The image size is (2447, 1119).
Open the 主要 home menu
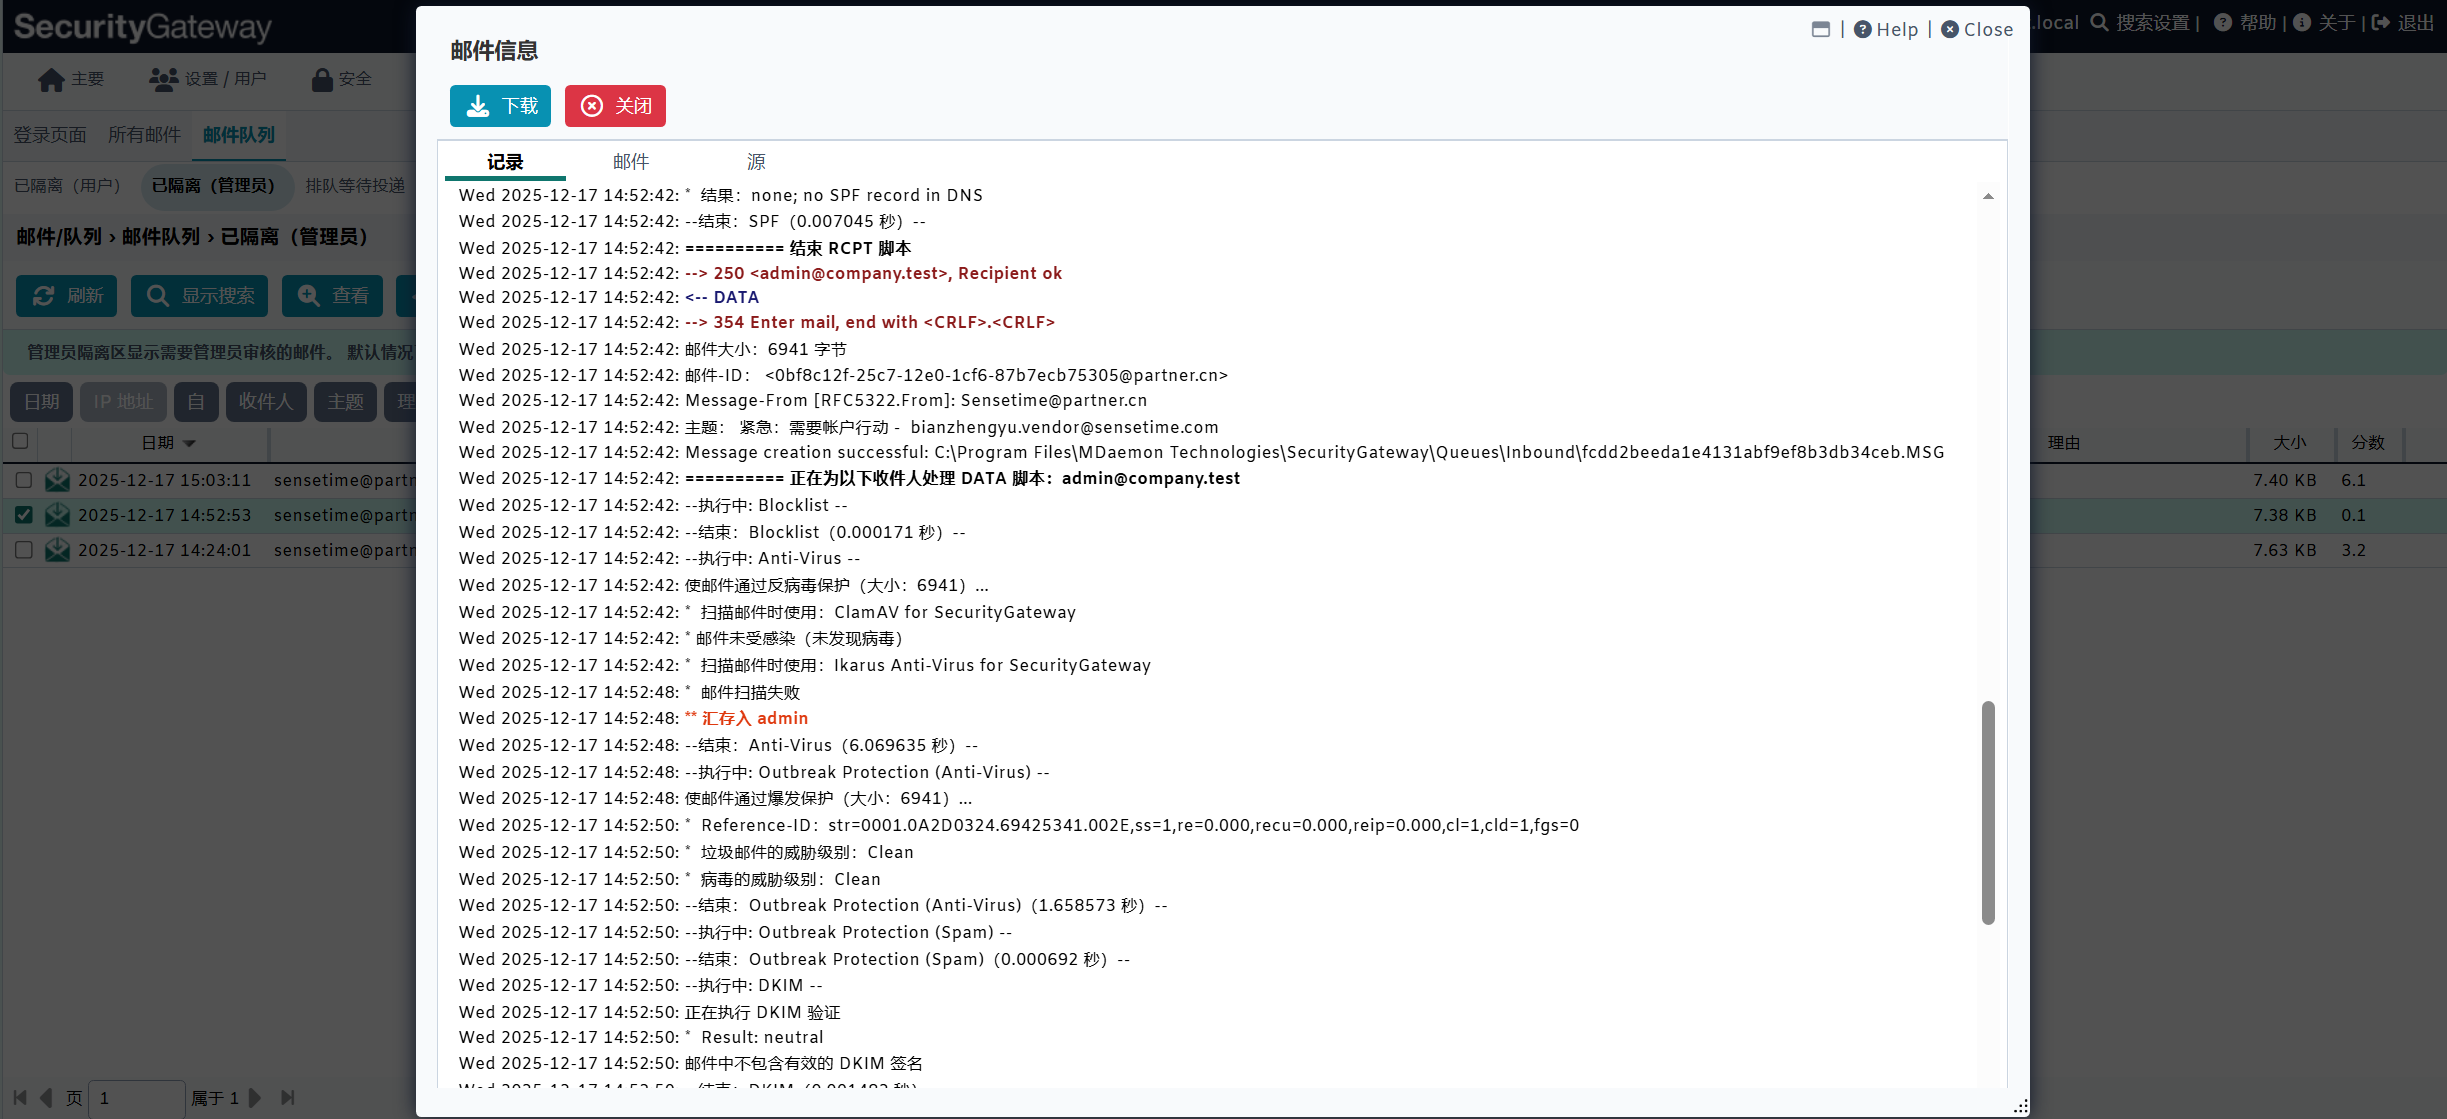(71, 79)
